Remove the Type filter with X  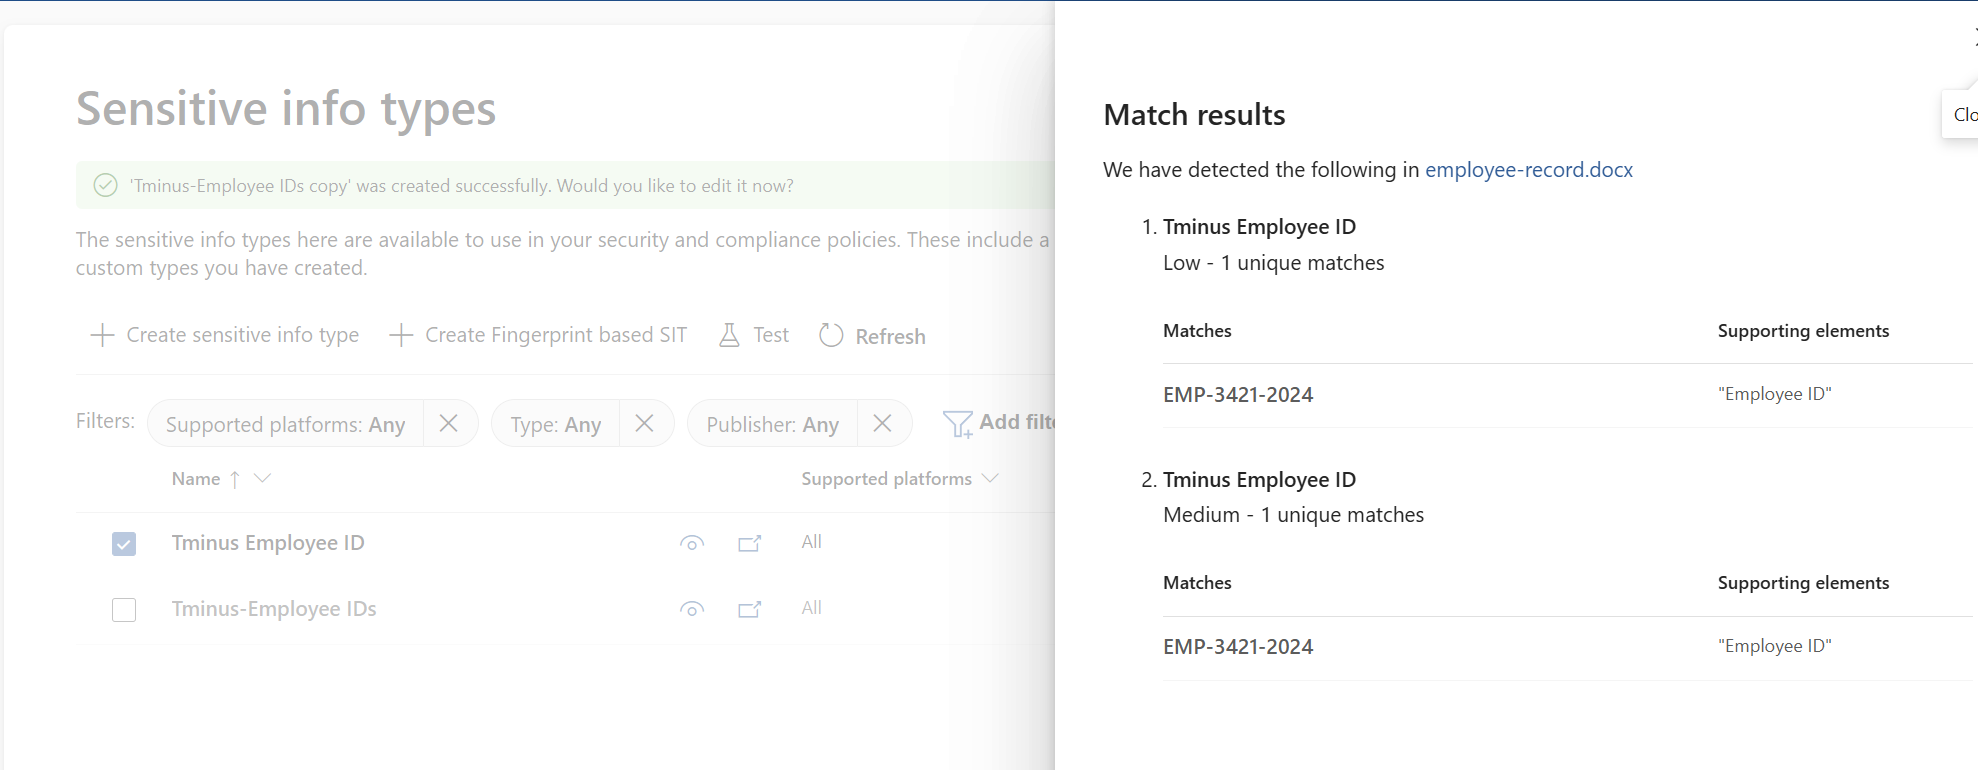645,423
